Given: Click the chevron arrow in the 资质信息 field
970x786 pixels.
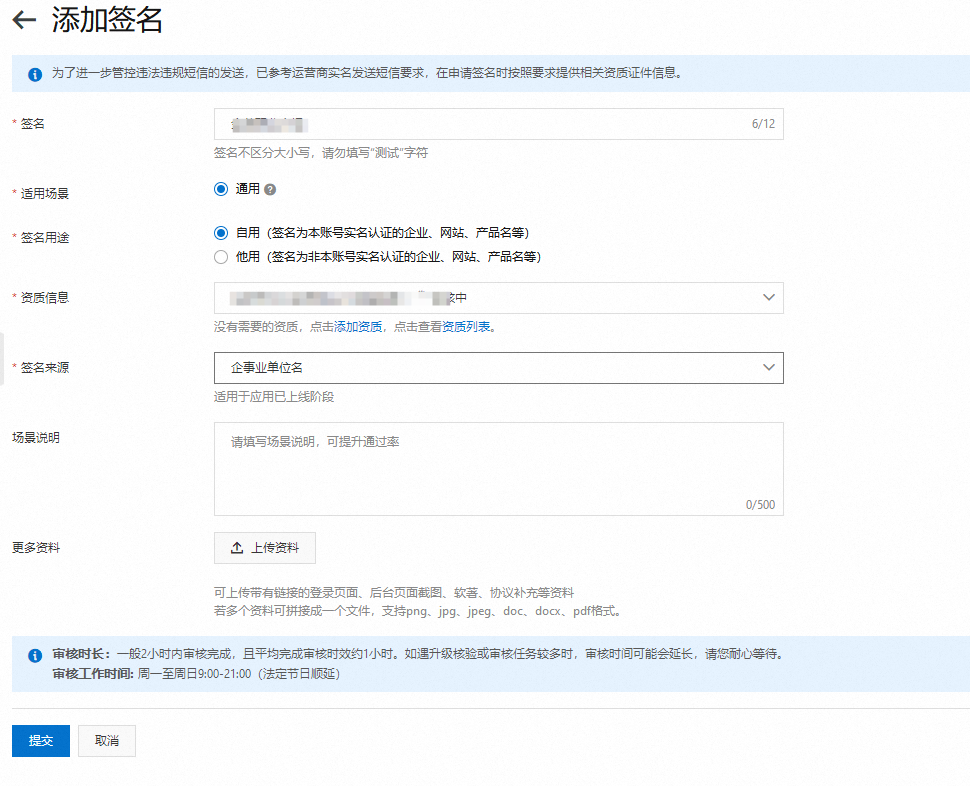Looking at the screenshot, I should click(x=768, y=298).
